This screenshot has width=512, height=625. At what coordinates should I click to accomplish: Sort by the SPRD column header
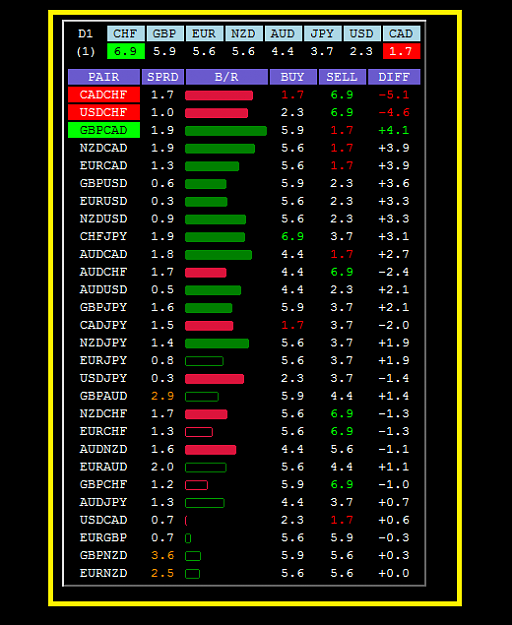tap(163, 77)
